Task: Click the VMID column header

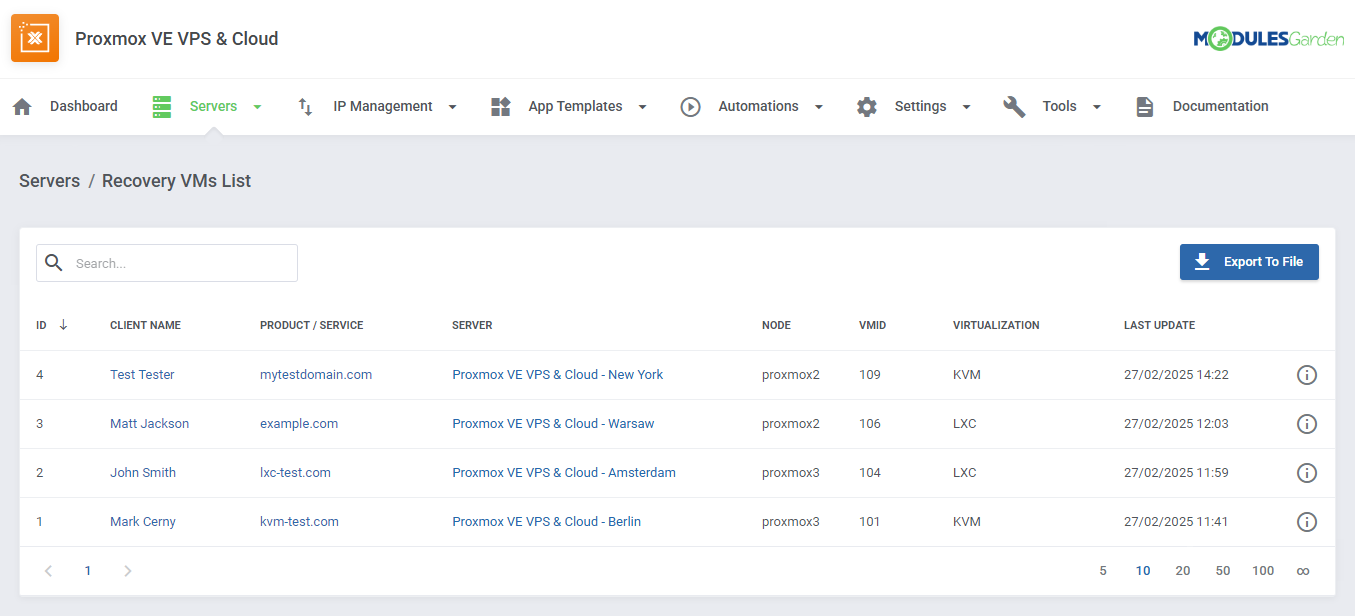Action: [x=872, y=325]
